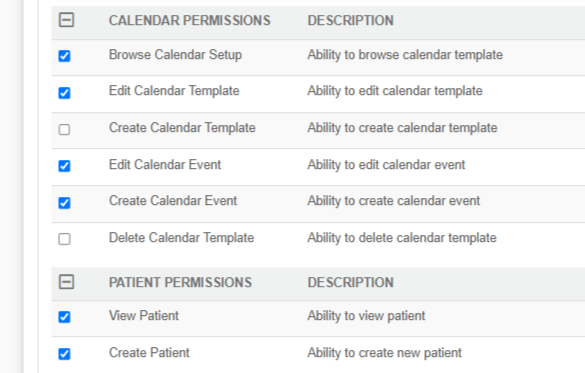Enable Delete Calendar Template permission
585x373 pixels.
click(x=64, y=239)
